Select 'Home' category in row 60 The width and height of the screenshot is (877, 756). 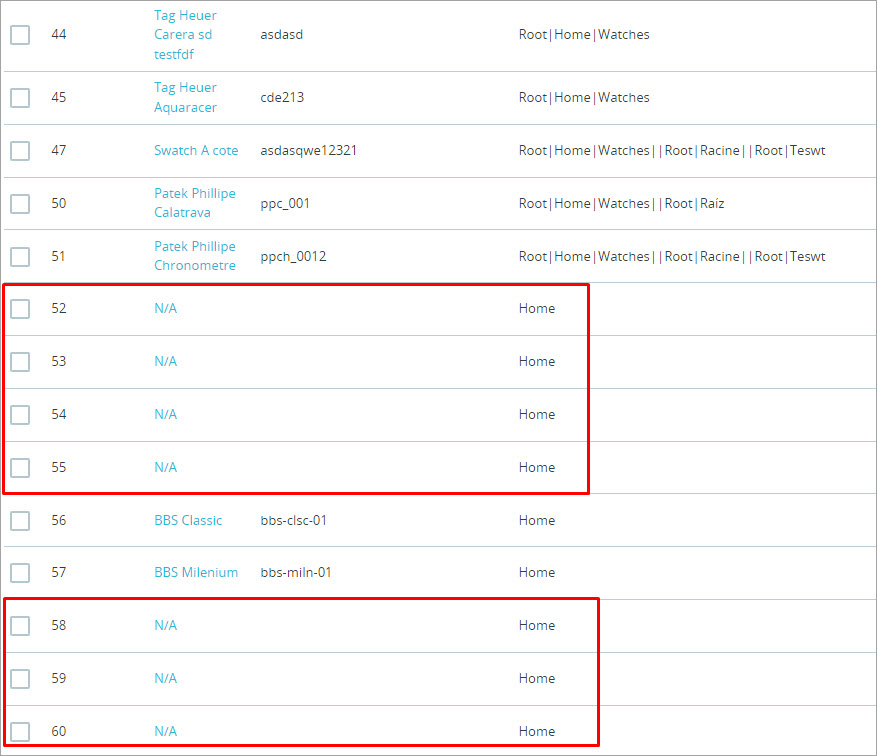536,731
